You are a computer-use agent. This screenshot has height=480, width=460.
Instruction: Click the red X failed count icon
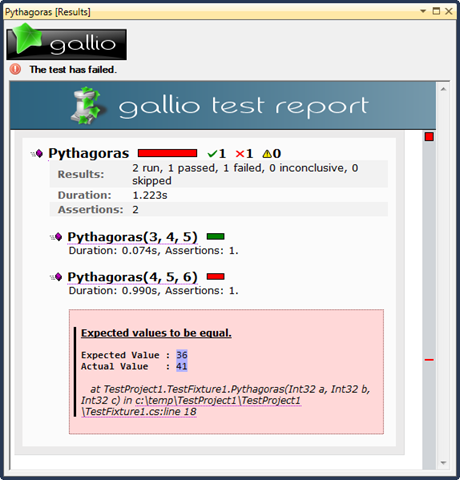(x=240, y=154)
